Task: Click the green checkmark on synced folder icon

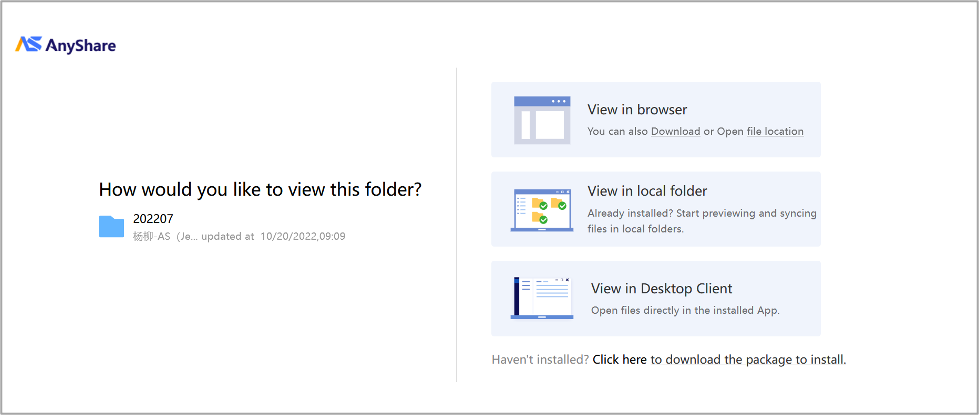Action: tap(561, 205)
